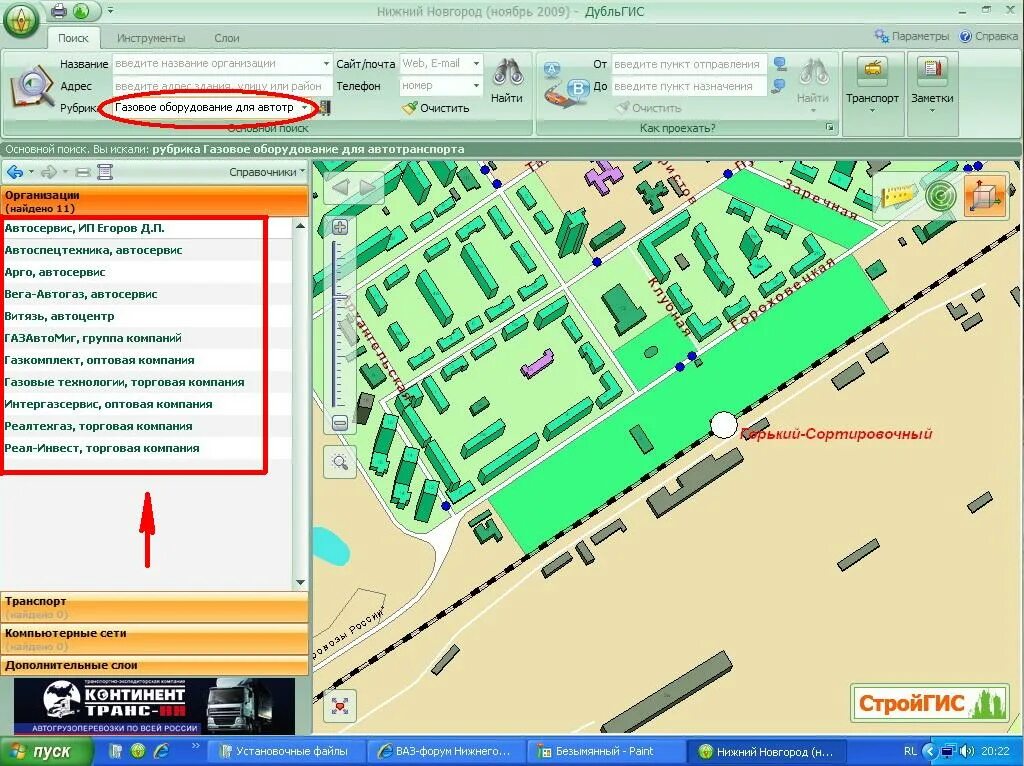Click the departure point input field
The height and width of the screenshot is (766, 1024).
[x=689, y=64]
